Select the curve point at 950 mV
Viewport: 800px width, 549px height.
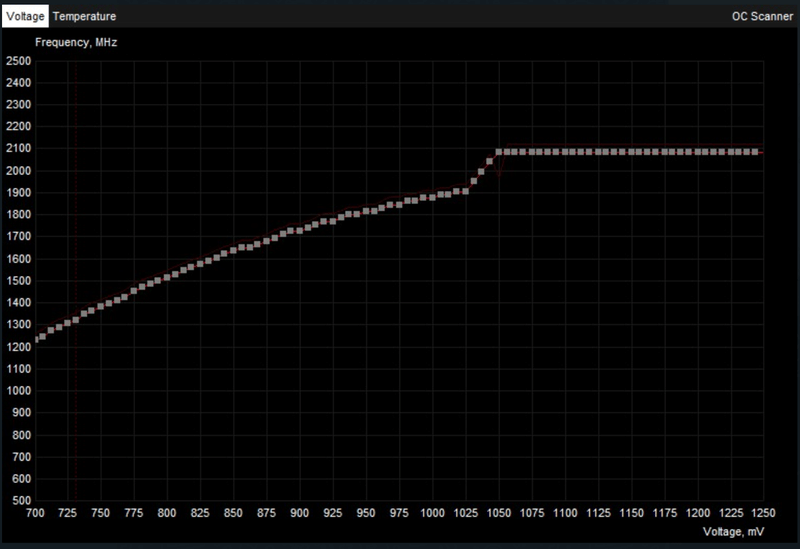tap(366, 211)
